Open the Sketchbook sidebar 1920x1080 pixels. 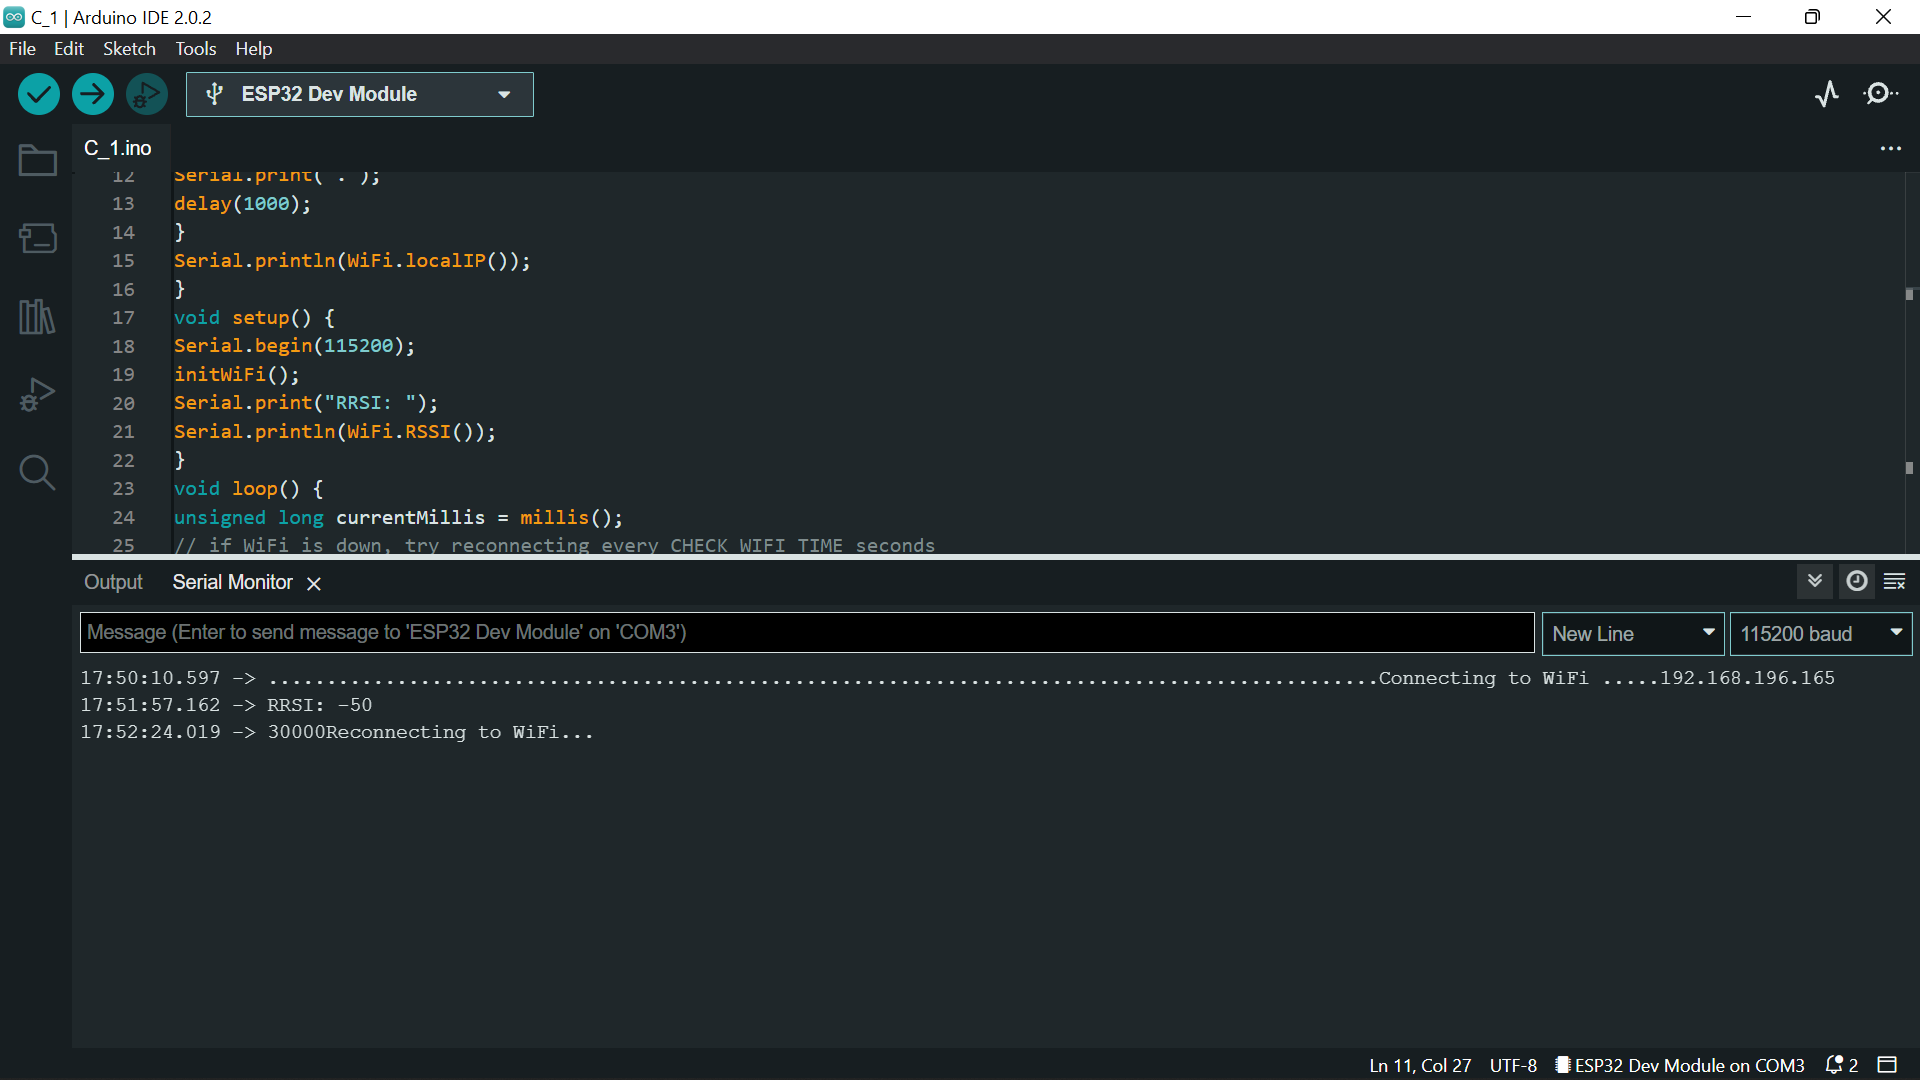(36, 160)
